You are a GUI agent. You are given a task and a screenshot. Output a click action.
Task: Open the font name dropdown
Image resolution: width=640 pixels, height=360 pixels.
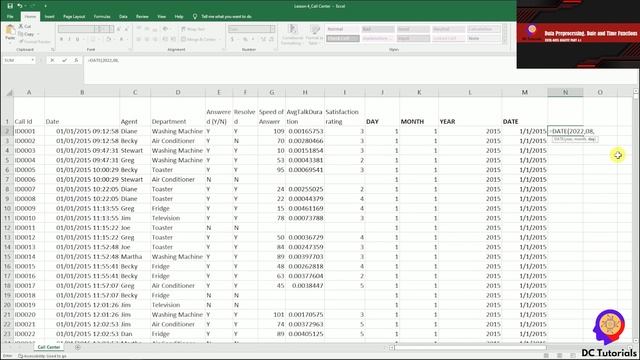[x=96, y=29]
